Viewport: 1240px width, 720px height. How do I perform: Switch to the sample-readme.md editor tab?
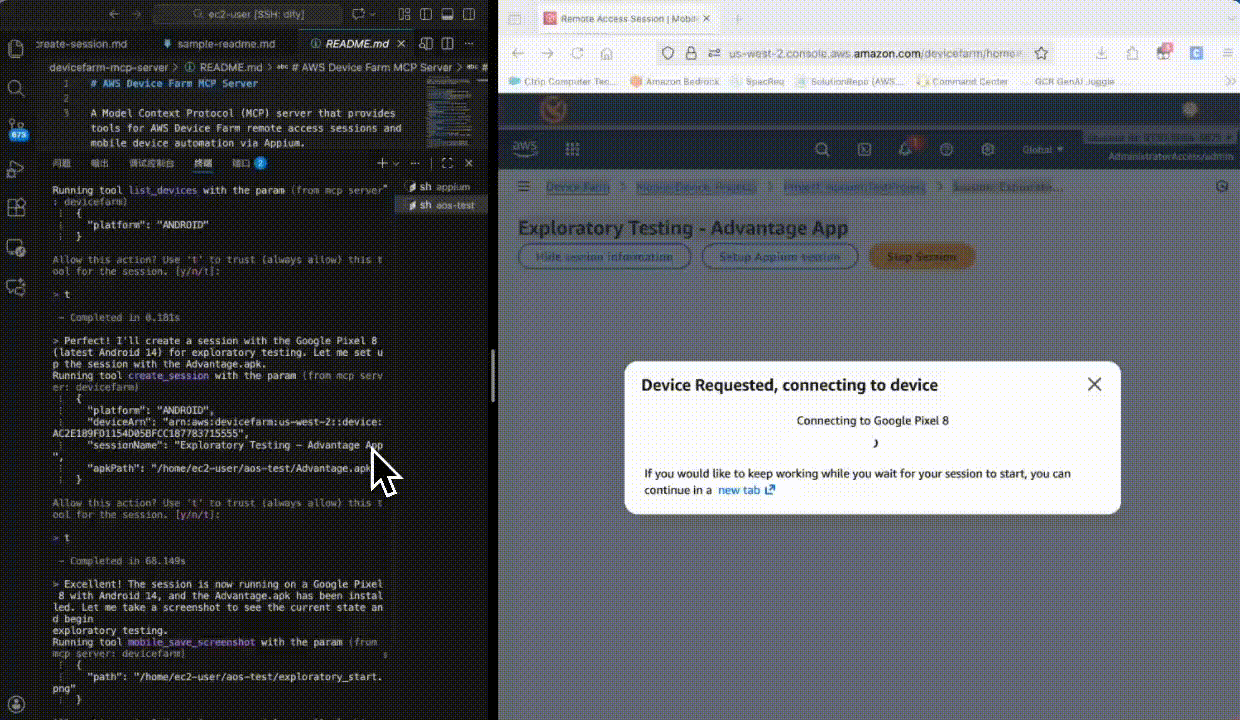tap(220, 44)
